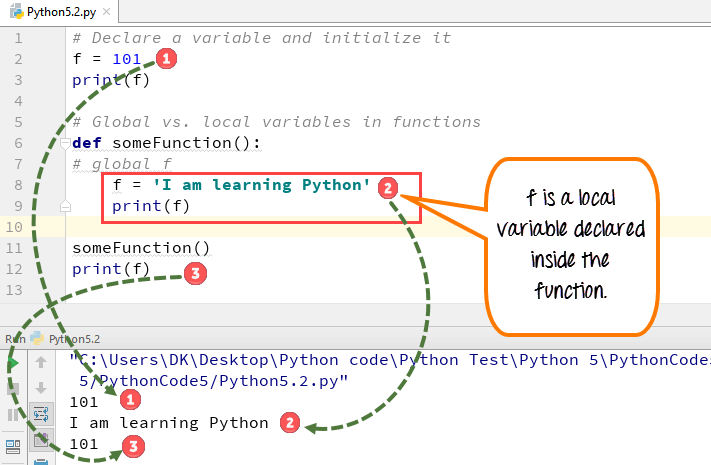The image size is (711, 465).
Task: Click the 'Run' tool window label
Action: coord(15,338)
